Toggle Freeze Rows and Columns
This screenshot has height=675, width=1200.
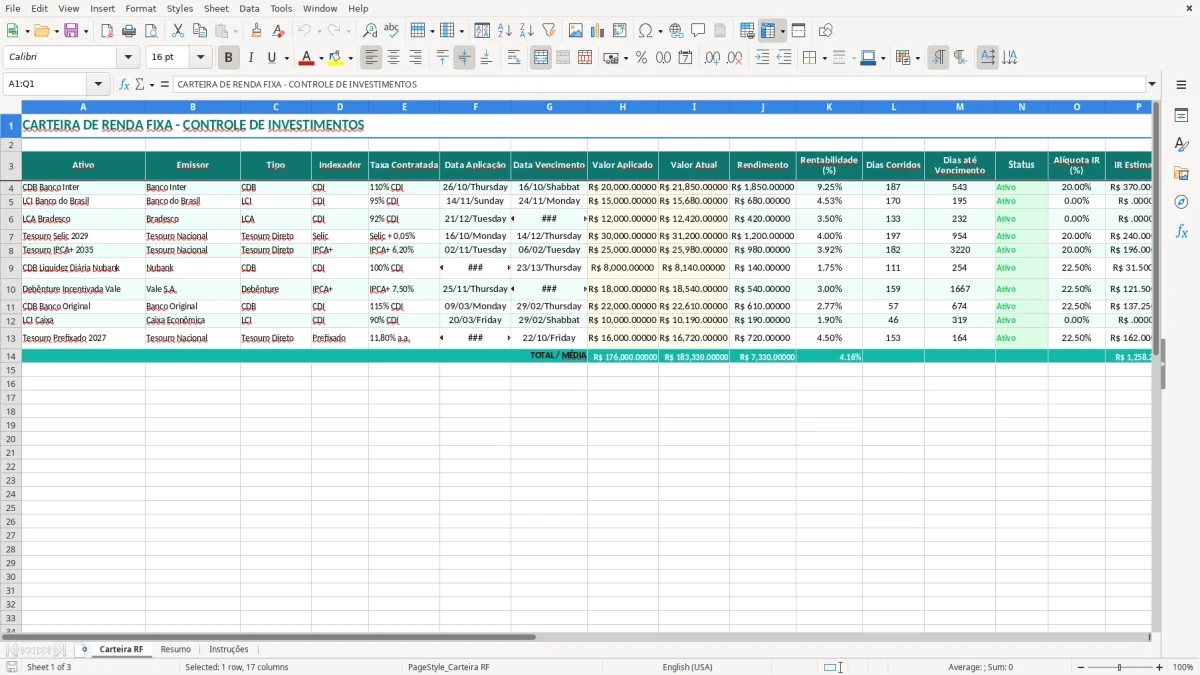tap(769, 31)
